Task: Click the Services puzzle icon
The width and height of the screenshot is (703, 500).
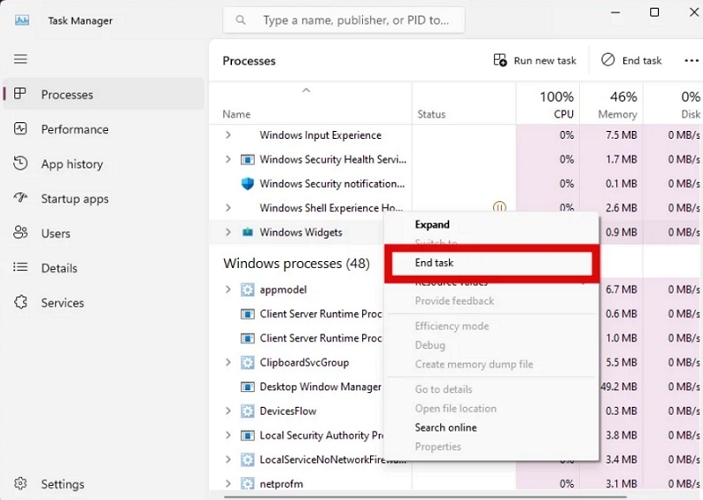Action: (20, 302)
